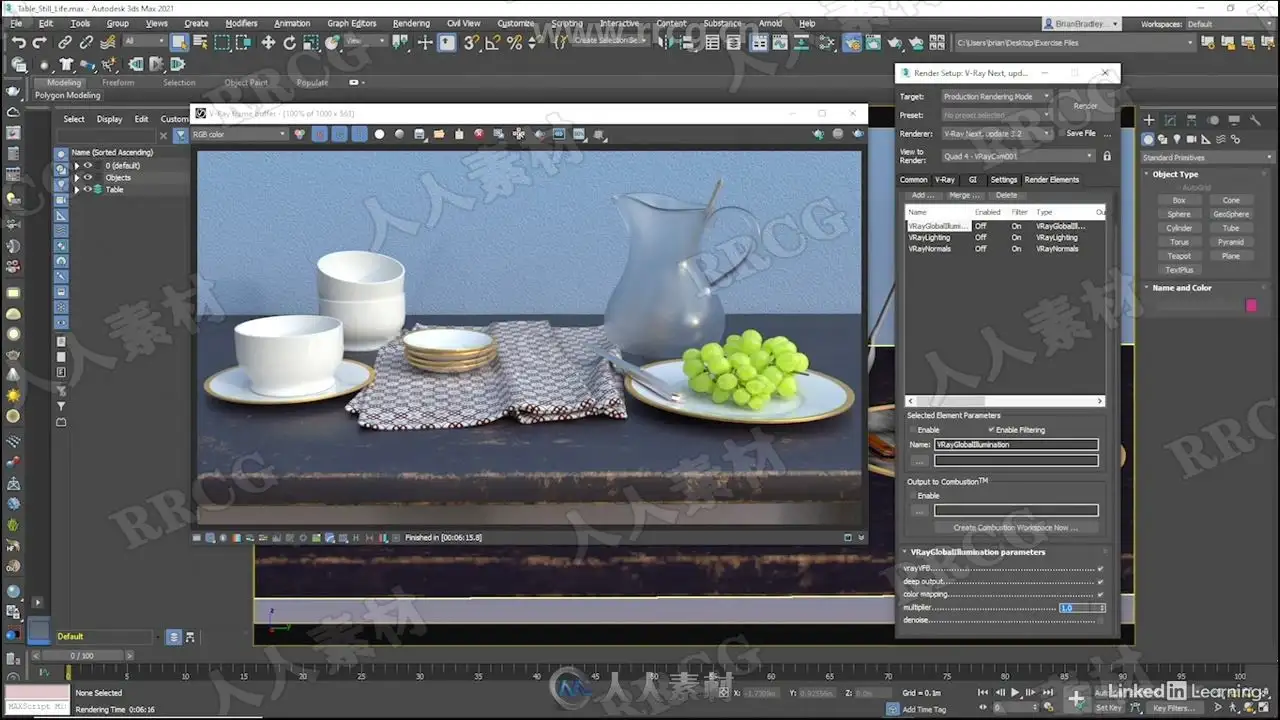Click the Undo arrow in main toolbar
The image size is (1280, 720).
19,42
